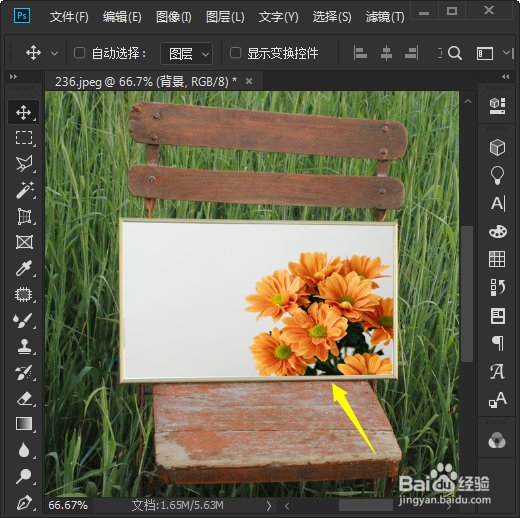The height and width of the screenshot is (518, 520).
Task: Click align left edges button
Action: [x=360, y=53]
